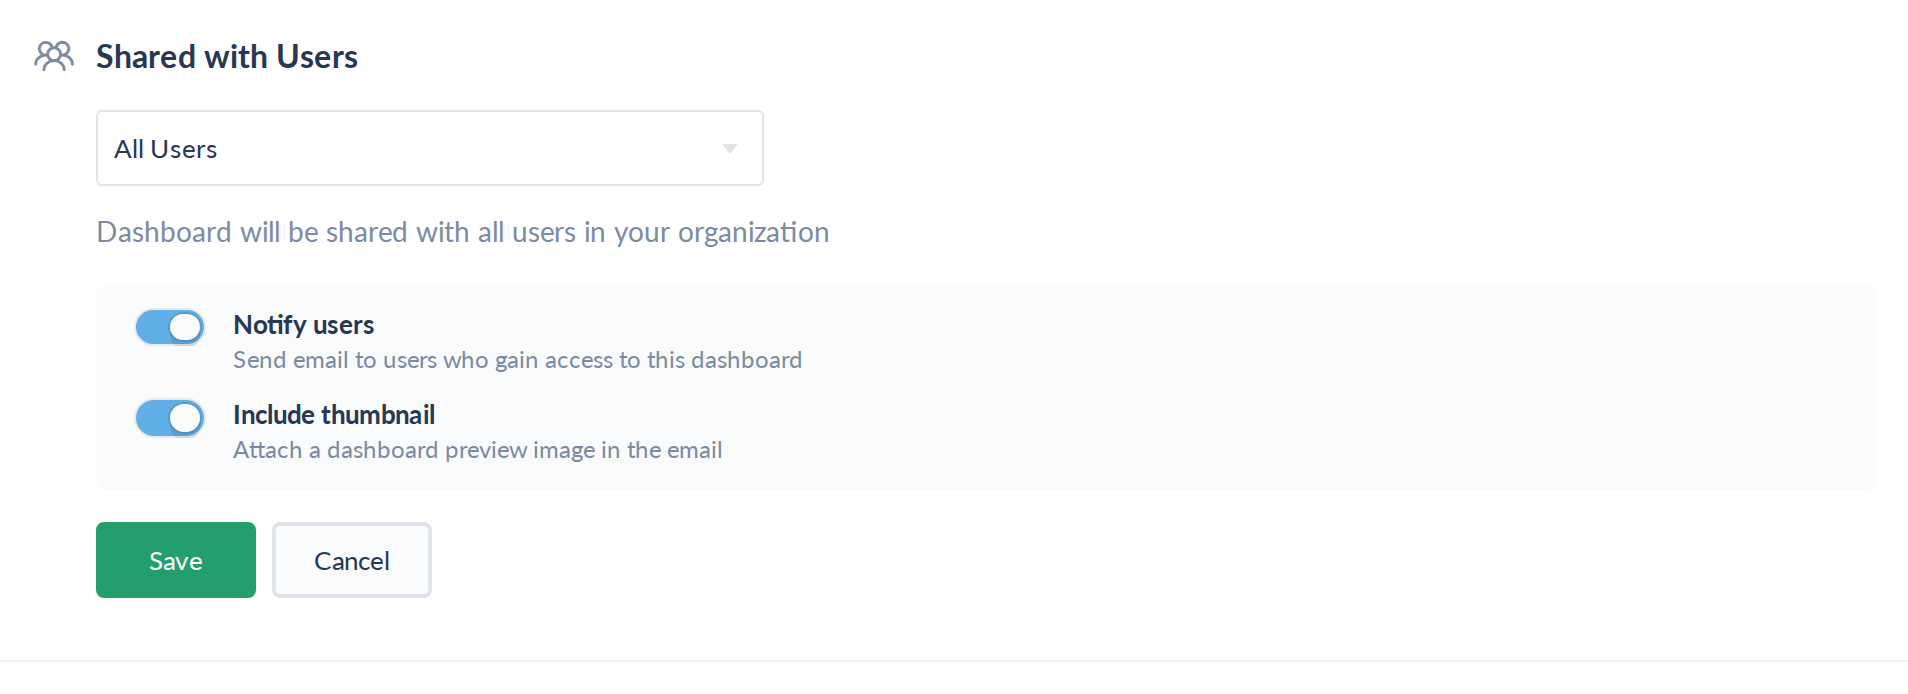Turn off the Include thumbnail switch
This screenshot has width=1908, height=694.
click(x=170, y=418)
